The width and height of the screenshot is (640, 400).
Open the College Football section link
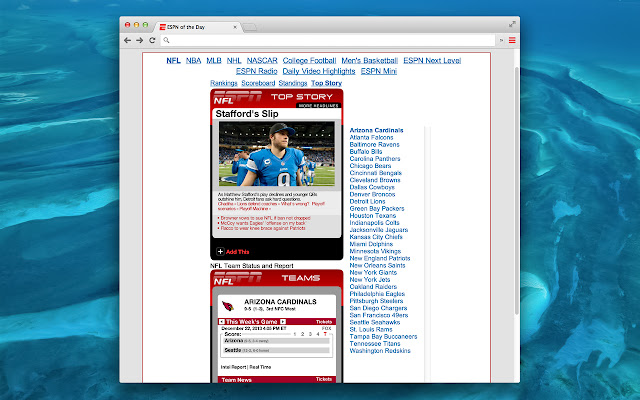[x=309, y=60]
